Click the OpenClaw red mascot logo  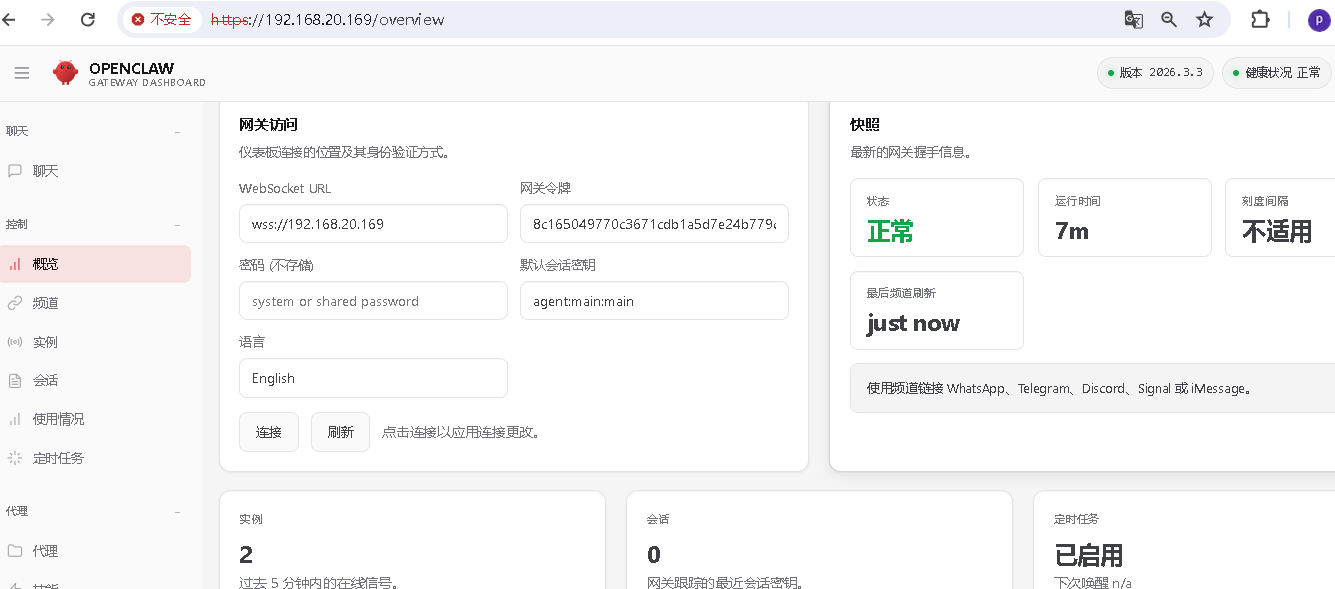pos(66,73)
